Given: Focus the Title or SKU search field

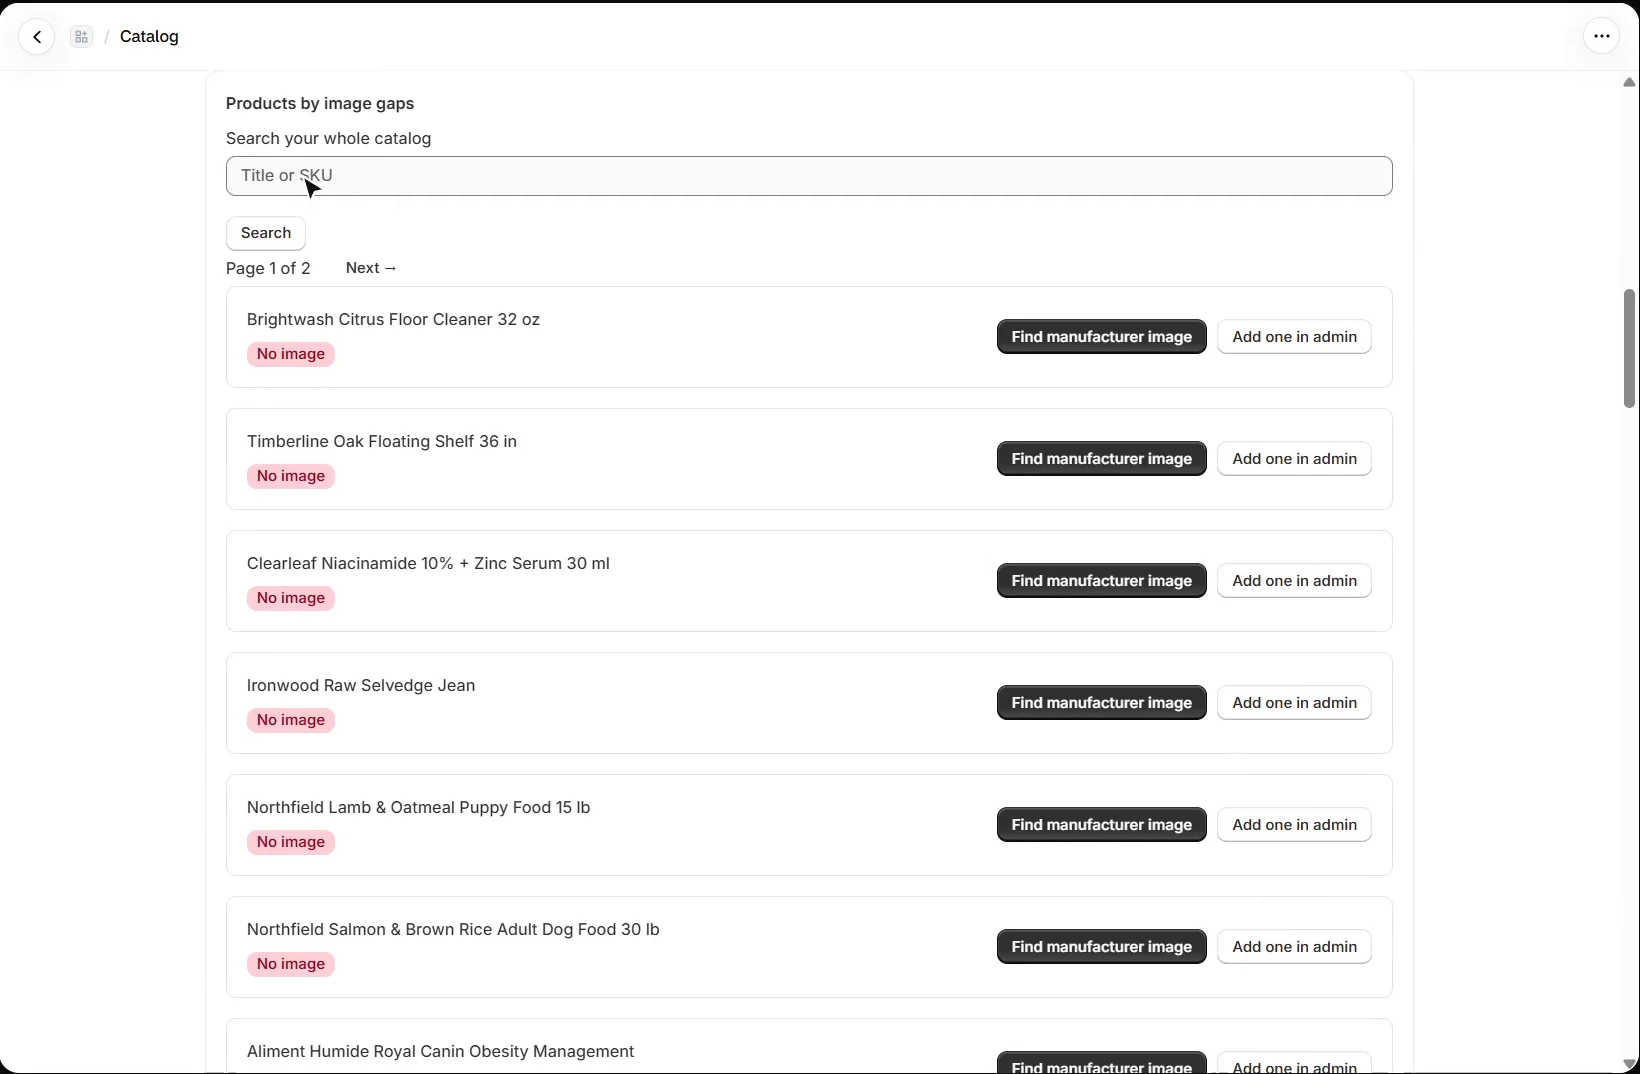Looking at the screenshot, I should pyautogui.click(x=809, y=176).
